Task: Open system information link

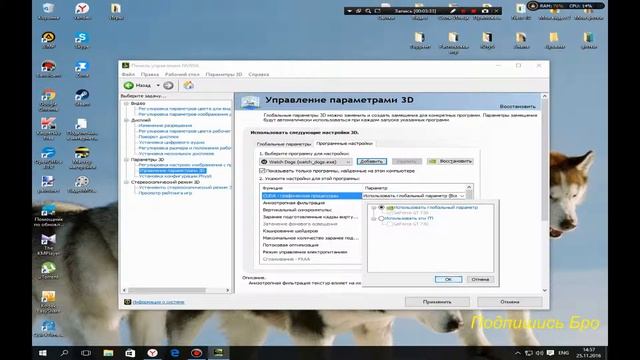Action: 158,302
